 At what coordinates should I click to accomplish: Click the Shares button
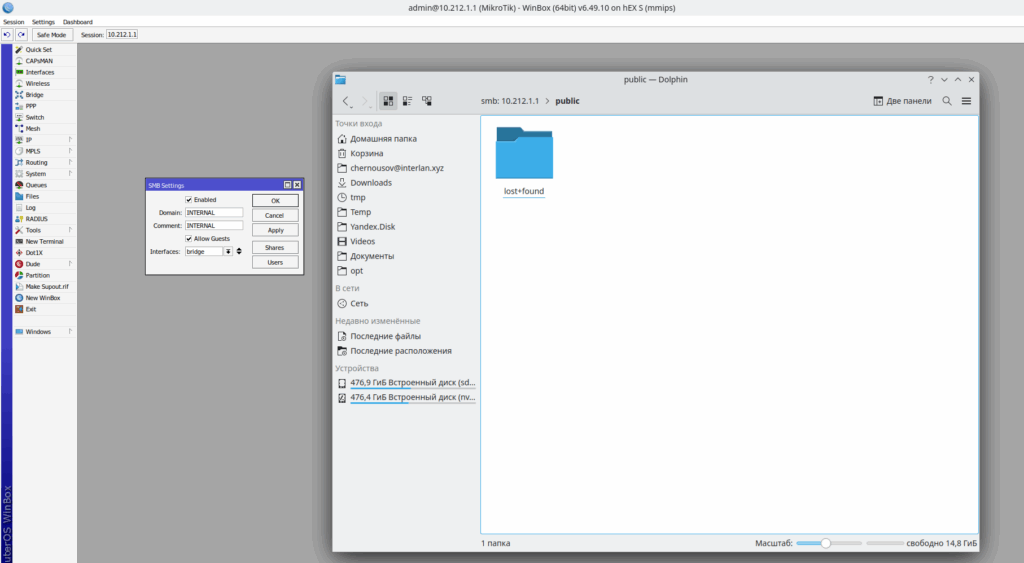(274, 247)
